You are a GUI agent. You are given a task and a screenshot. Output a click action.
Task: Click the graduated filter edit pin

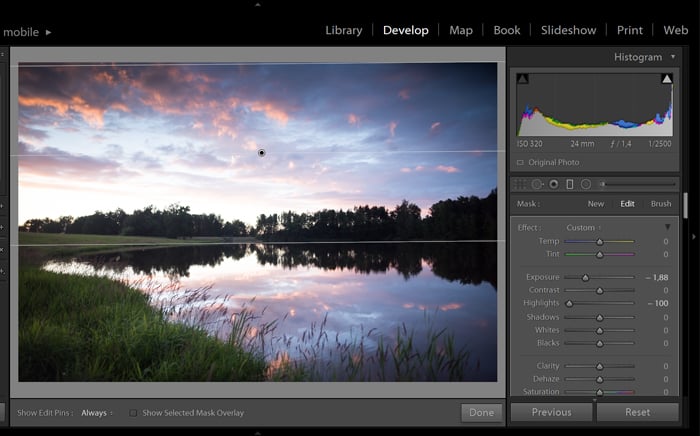(x=262, y=153)
